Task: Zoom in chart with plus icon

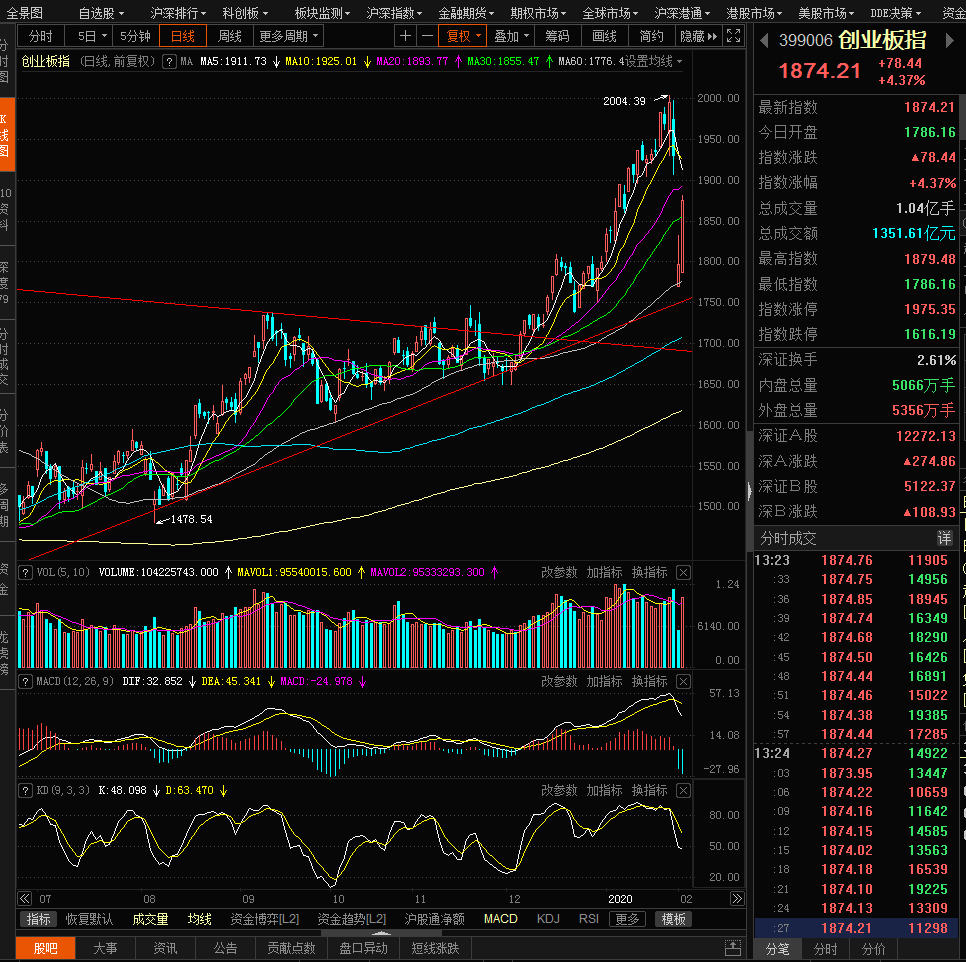Action: click(x=405, y=36)
